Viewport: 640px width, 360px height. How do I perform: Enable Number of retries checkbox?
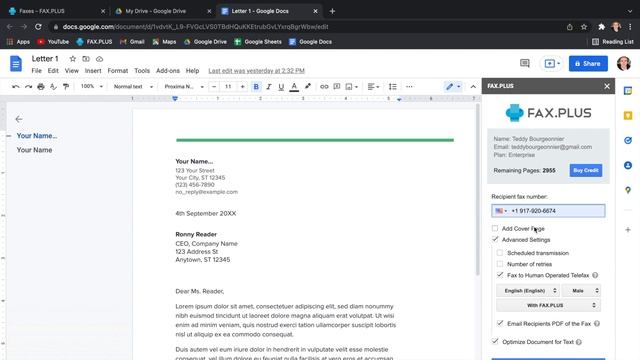[500, 264]
